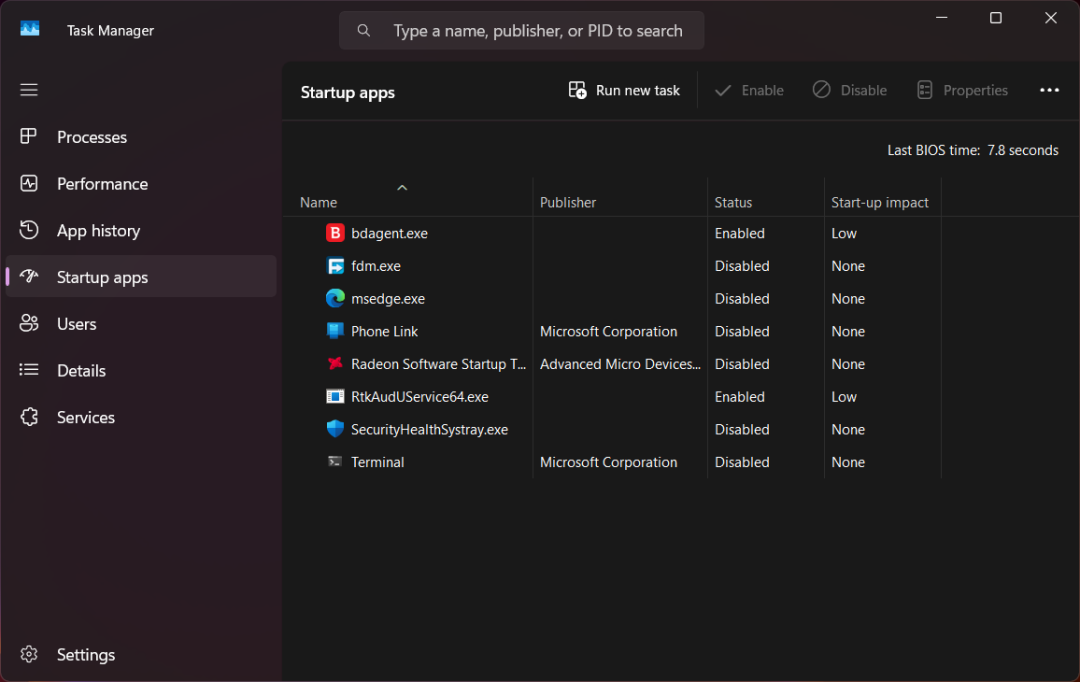1080x682 pixels.
Task: Click the RtkAudUService64.exe icon
Action: (335, 397)
